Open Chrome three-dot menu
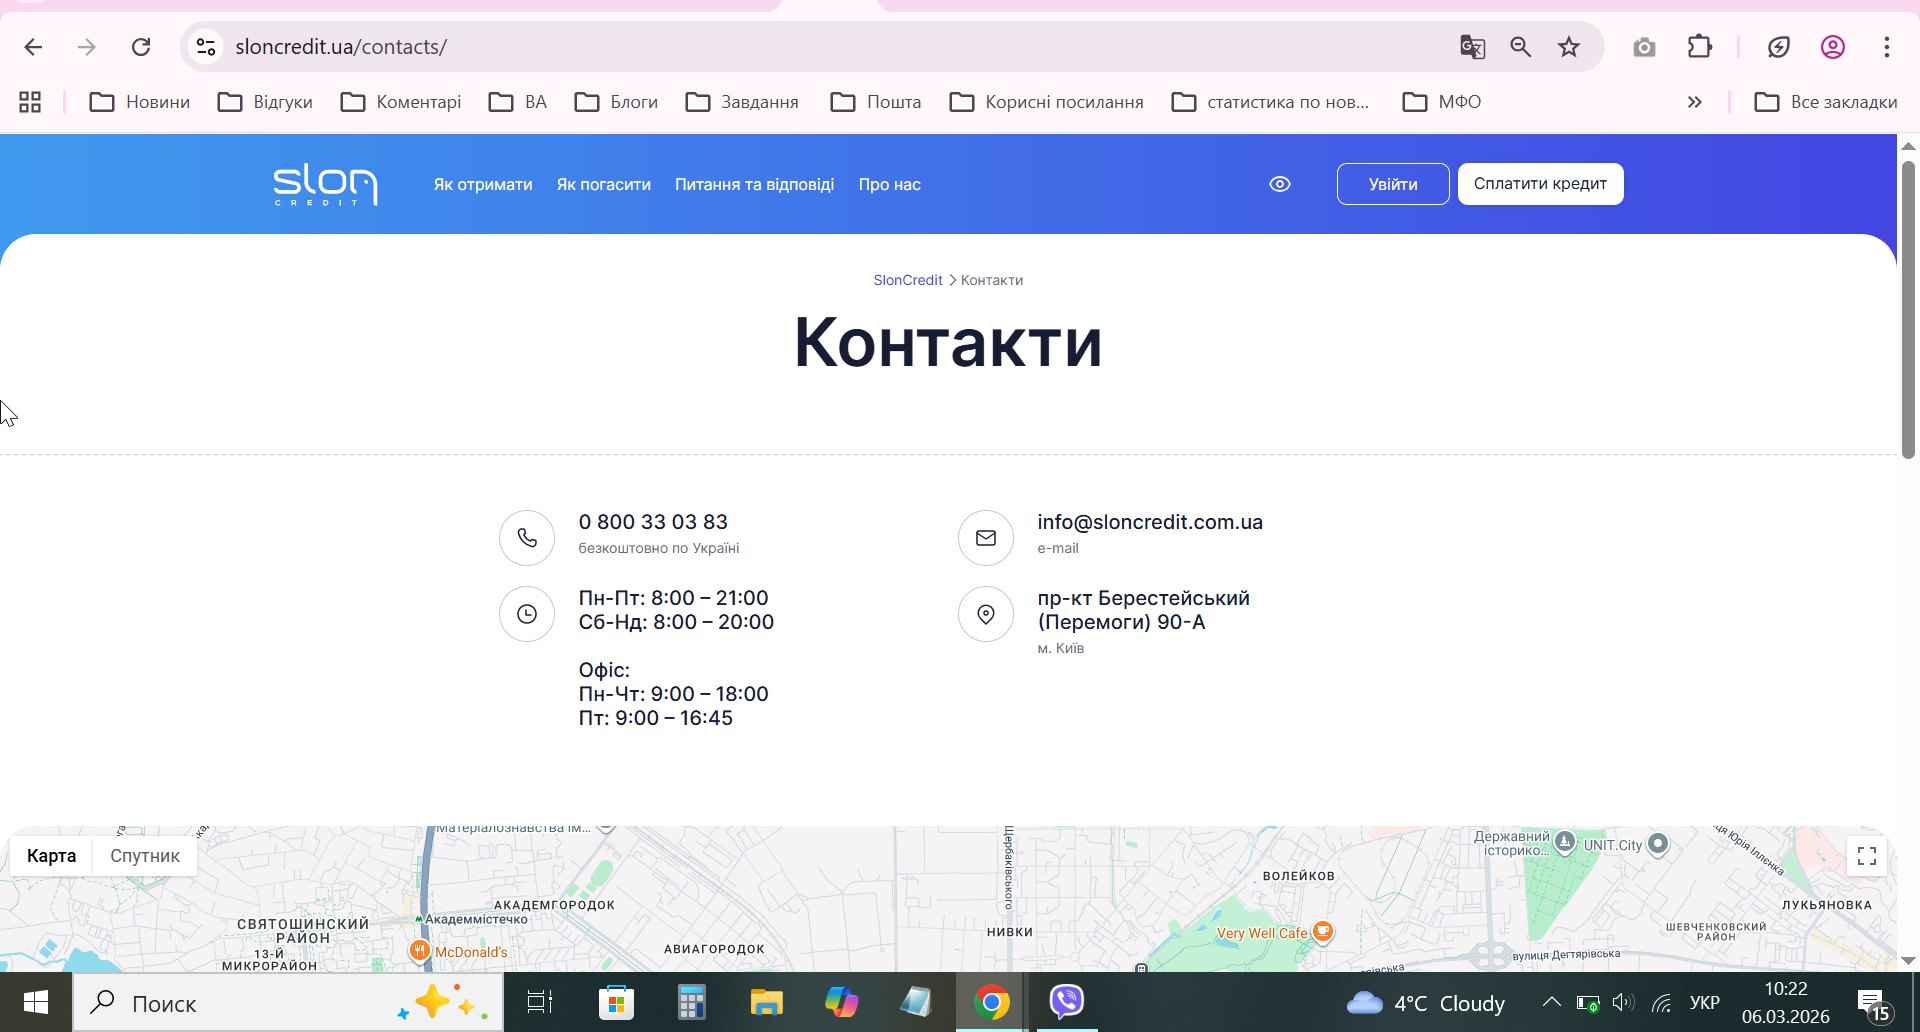This screenshot has height=1032, width=1920. point(1887,47)
